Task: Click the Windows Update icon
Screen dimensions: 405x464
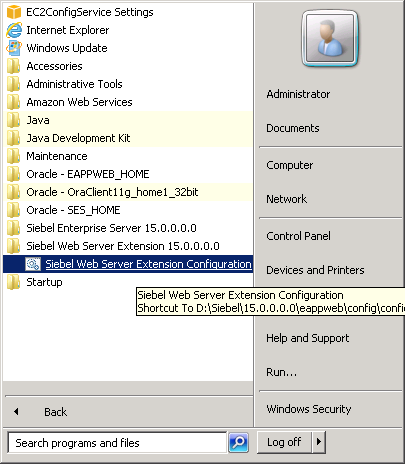Action: (x=14, y=48)
